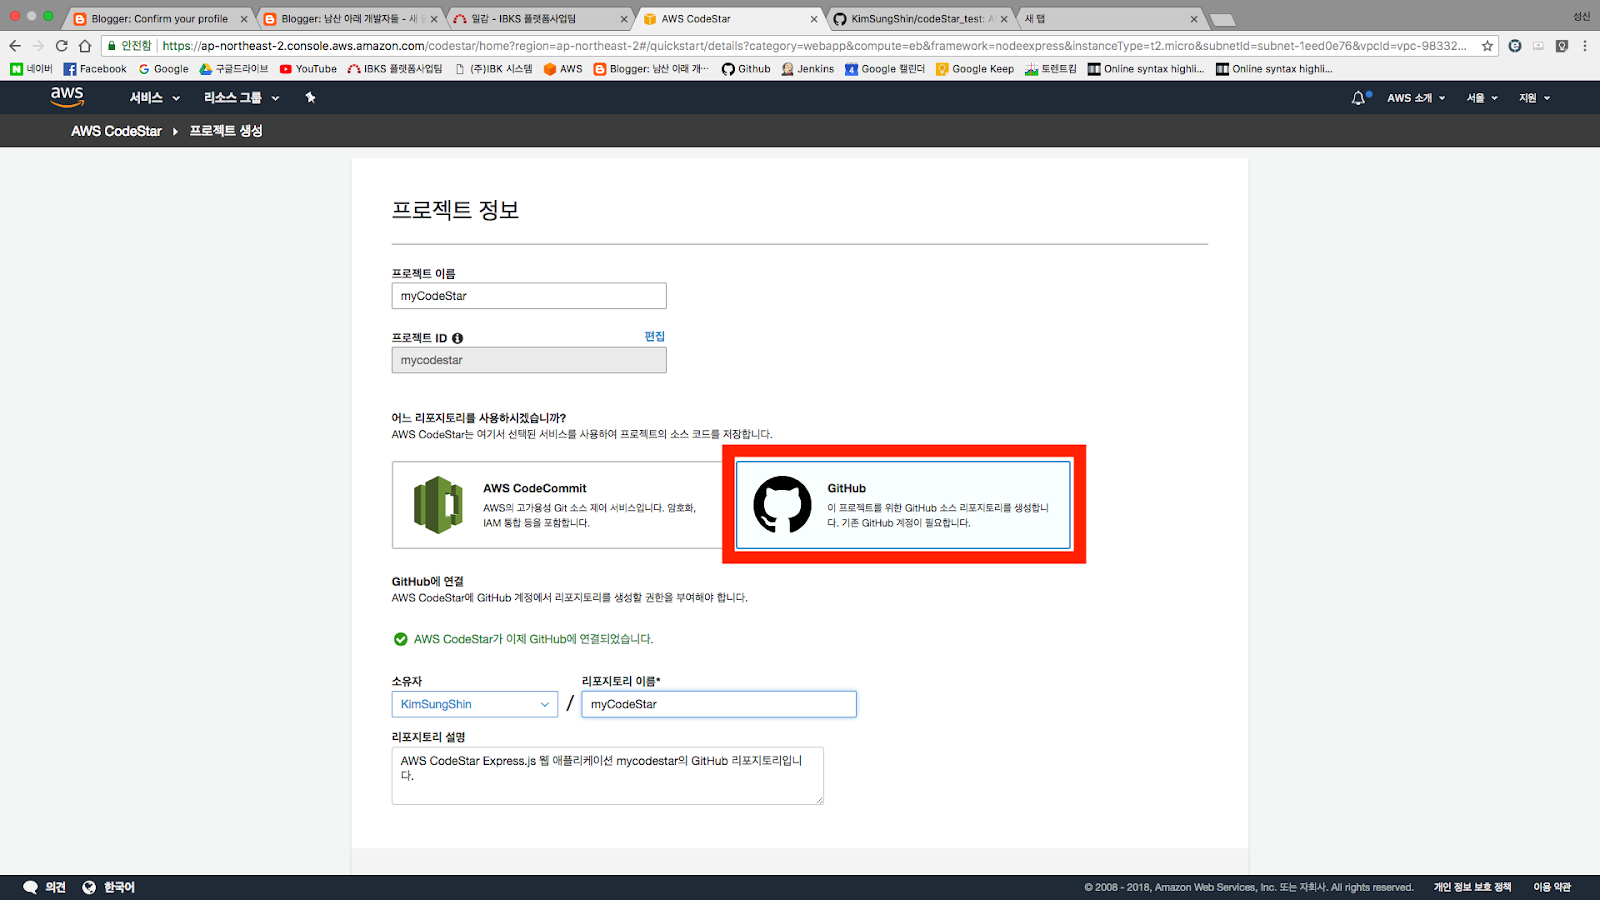Open the Google 캘린더 bookmark
This screenshot has width=1600, height=900.
885,69
